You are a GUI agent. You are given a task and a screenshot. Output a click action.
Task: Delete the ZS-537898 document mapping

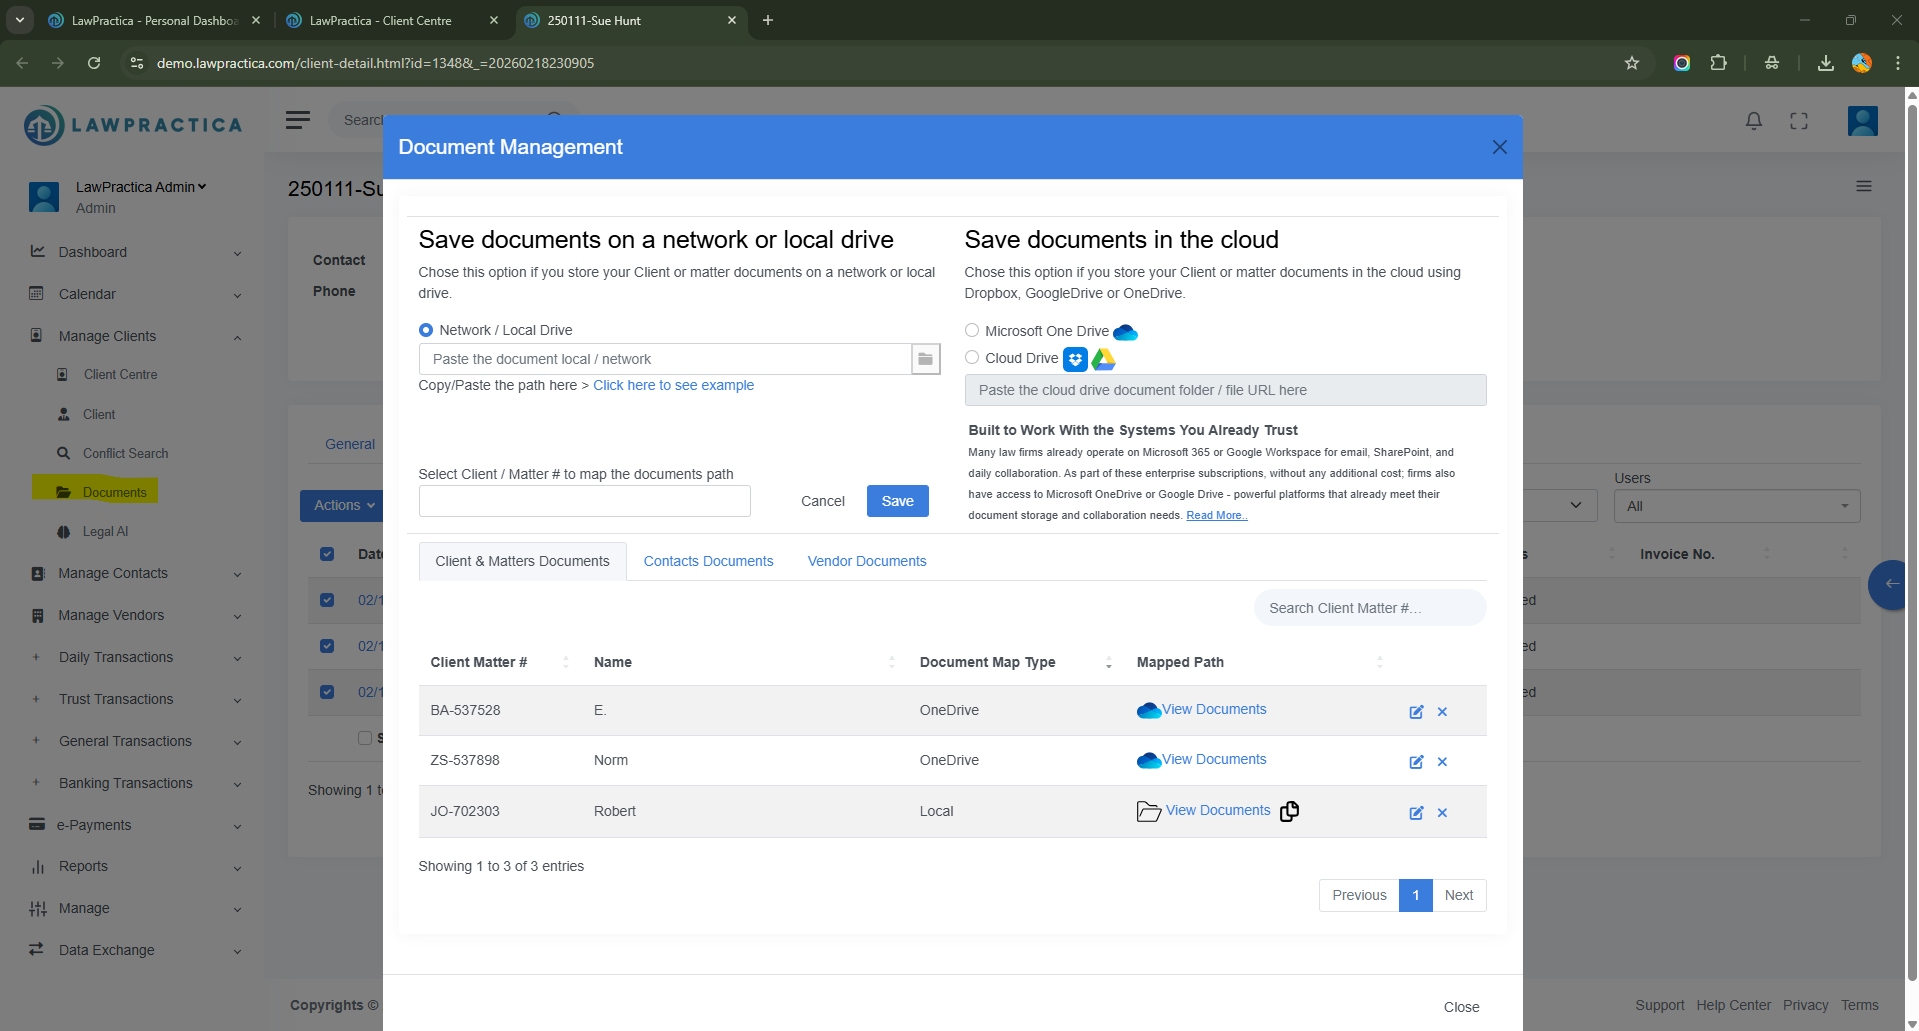[x=1442, y=762]
